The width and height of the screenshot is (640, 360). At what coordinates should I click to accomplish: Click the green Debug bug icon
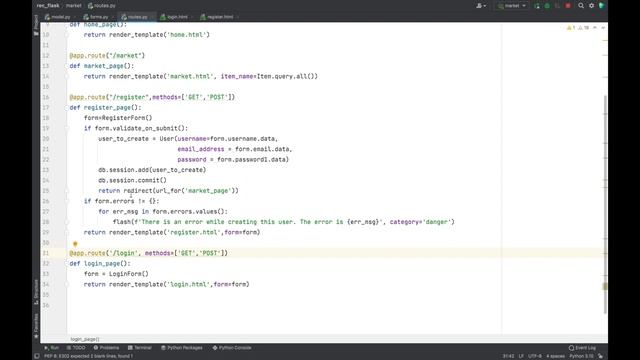(547, 6)
